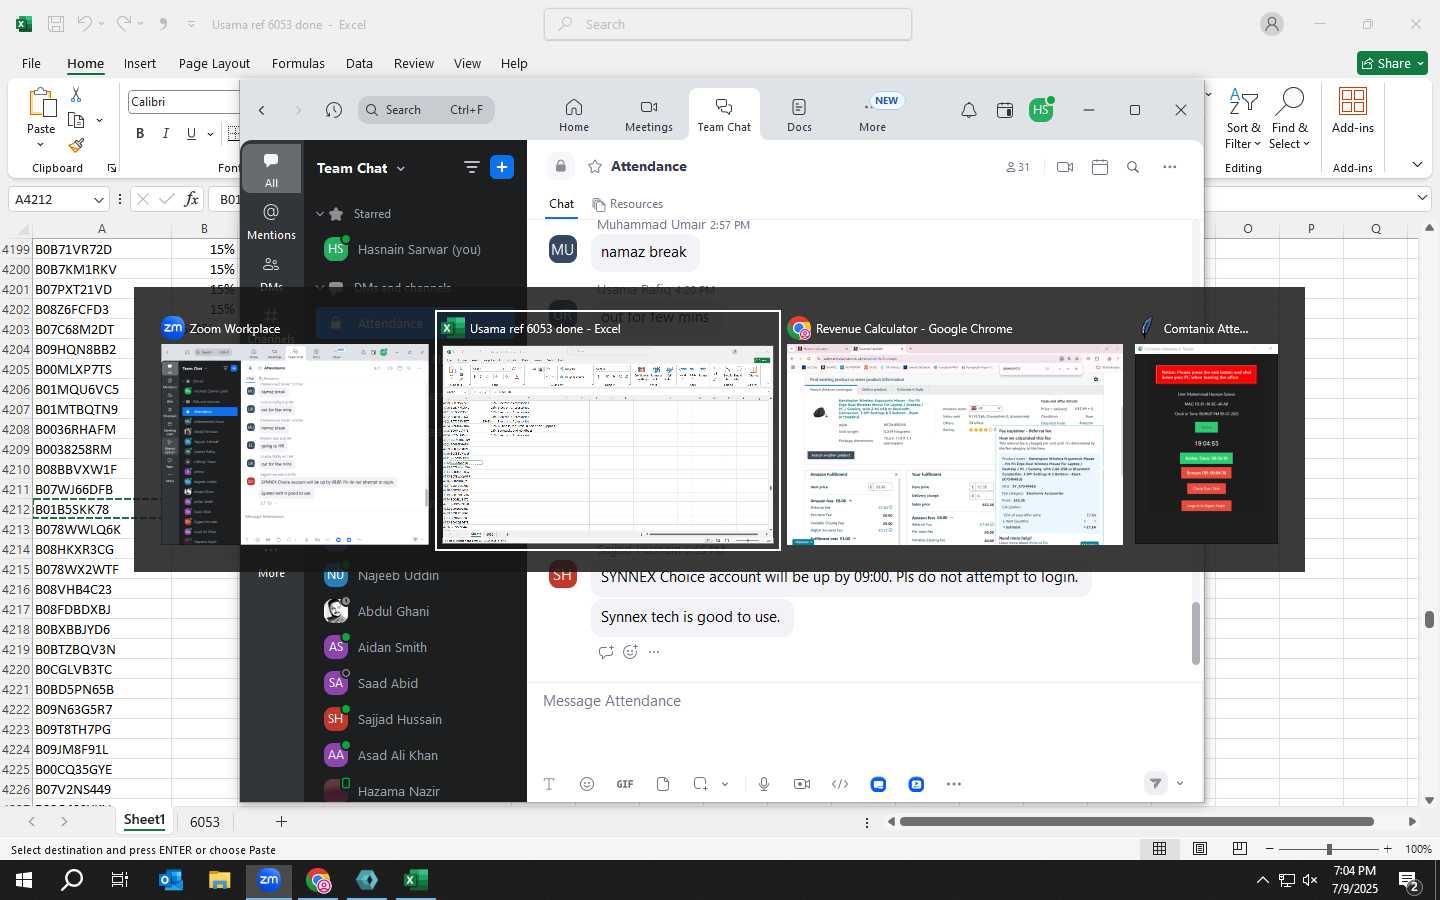1440x900 pixels.
Task: Switch to Revenue Calculator Chrome window thumbnail
Action: pyautogui.click(x=955, y=431)
